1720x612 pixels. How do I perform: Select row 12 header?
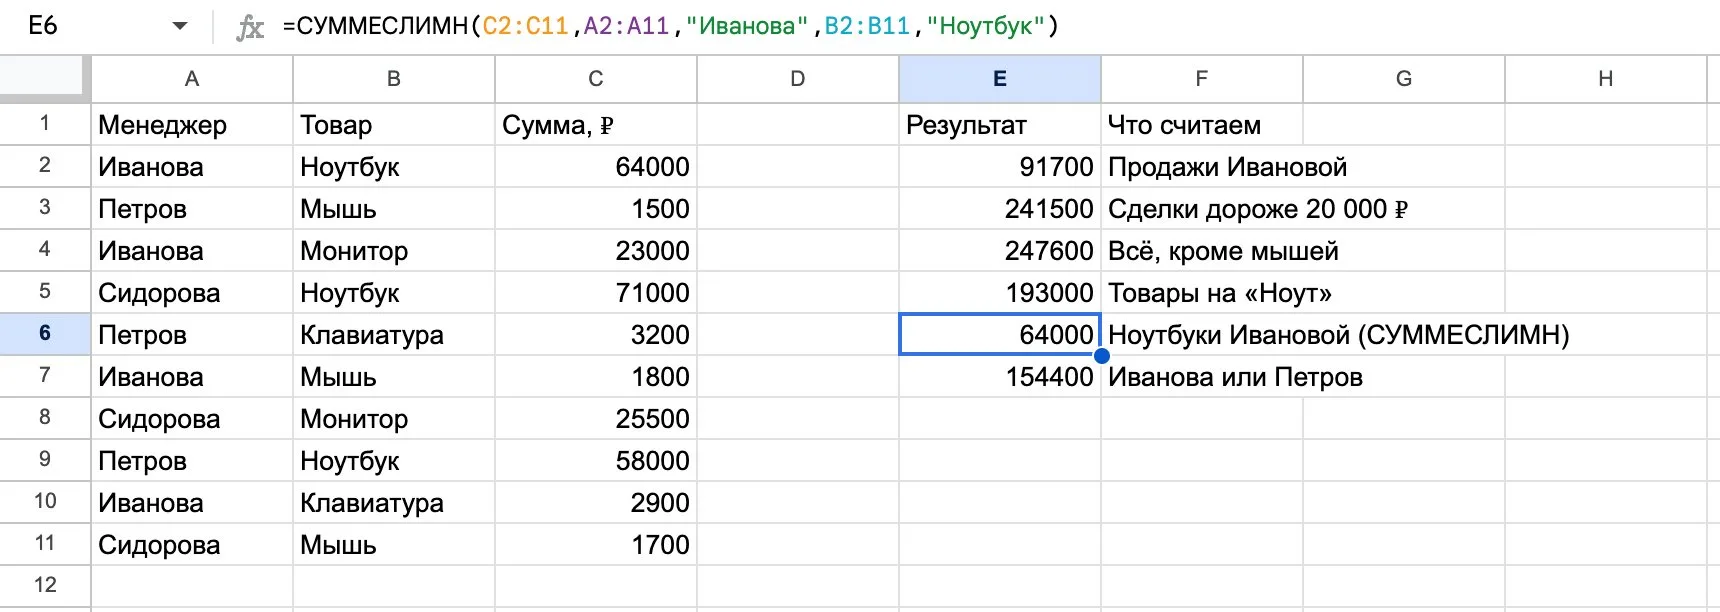click(45, 586)
